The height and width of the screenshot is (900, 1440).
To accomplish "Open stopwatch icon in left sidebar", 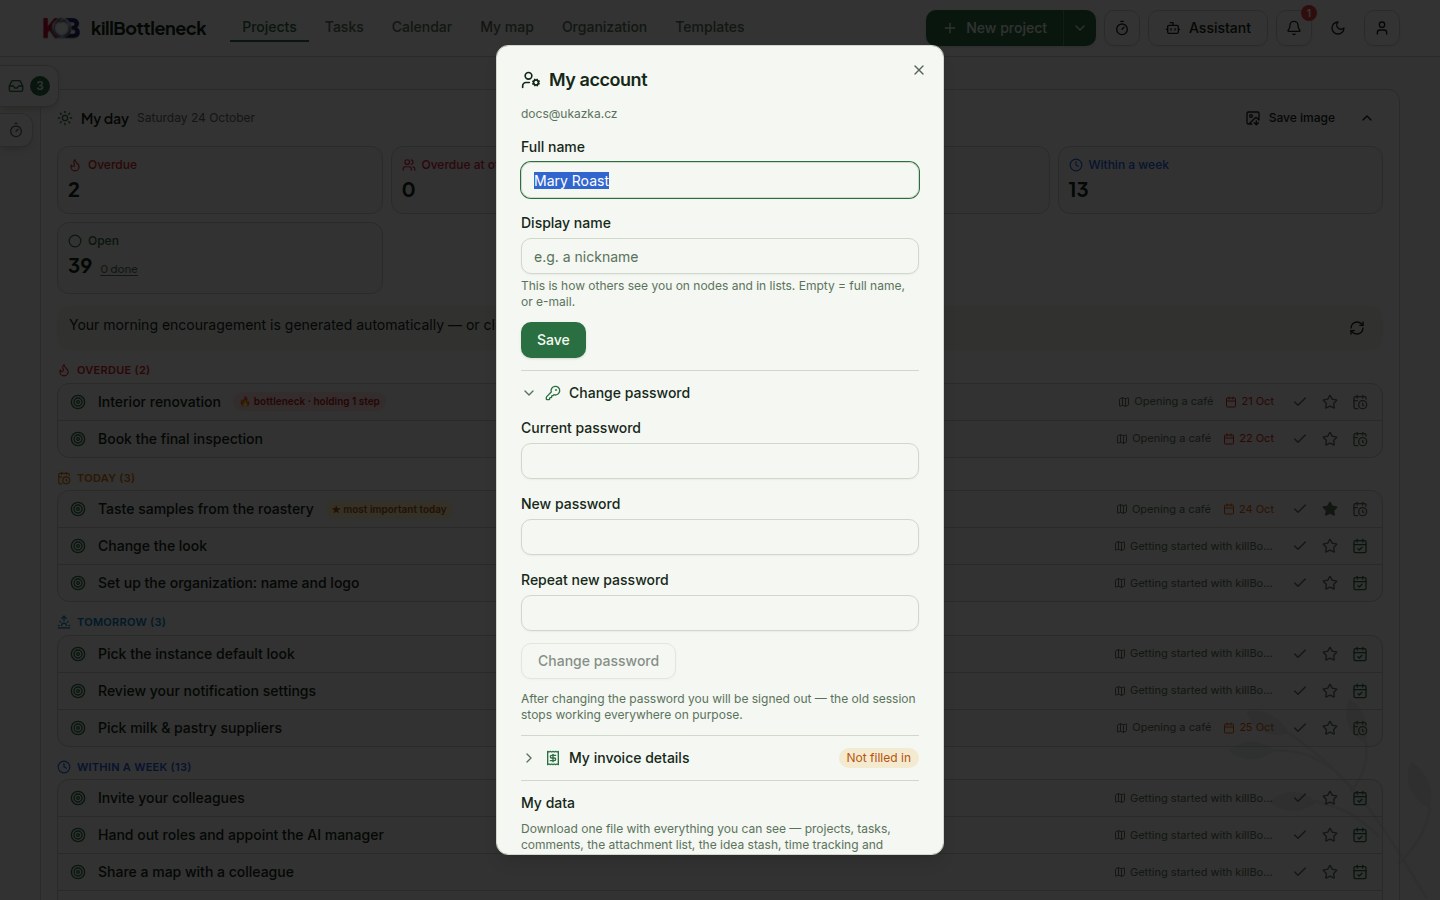I will coord(16,131).
